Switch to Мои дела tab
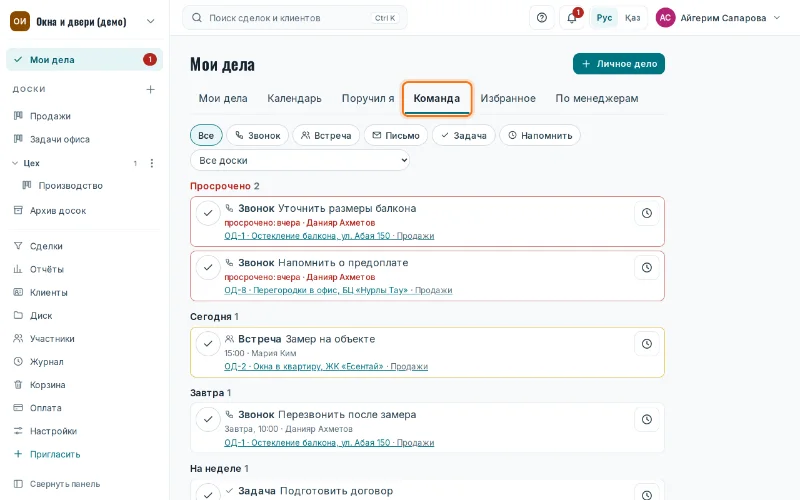 pos(223,98)
